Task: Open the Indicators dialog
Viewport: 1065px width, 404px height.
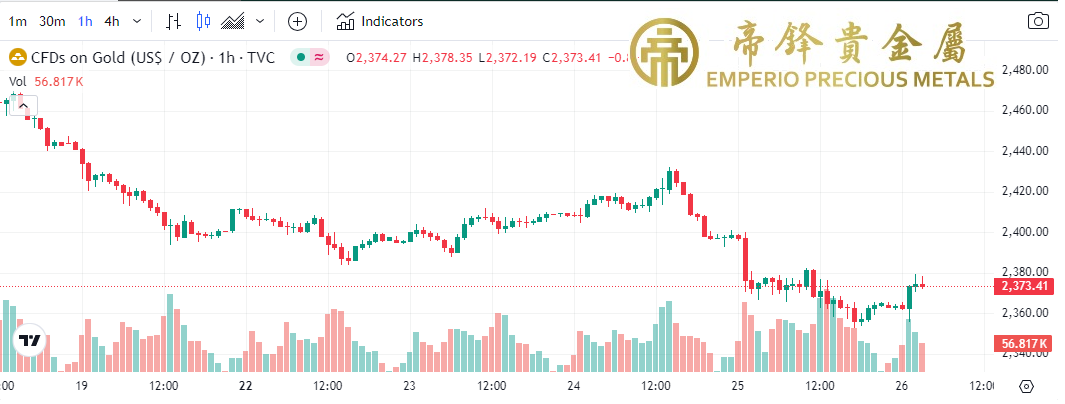Action: (380, 21)
